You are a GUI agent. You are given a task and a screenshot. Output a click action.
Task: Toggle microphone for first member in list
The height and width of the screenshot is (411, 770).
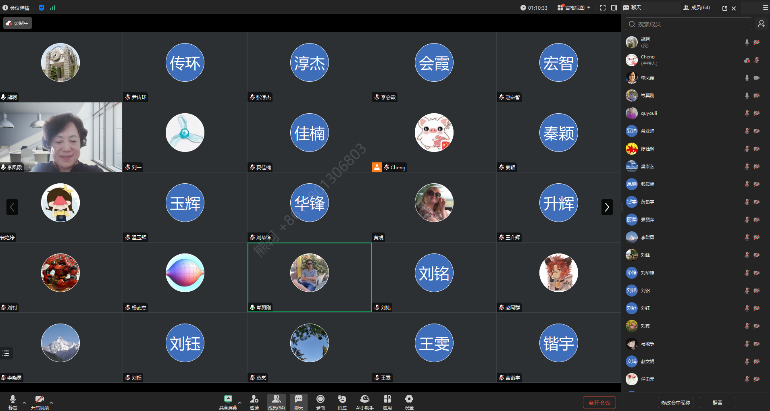(x=747, y=42)
